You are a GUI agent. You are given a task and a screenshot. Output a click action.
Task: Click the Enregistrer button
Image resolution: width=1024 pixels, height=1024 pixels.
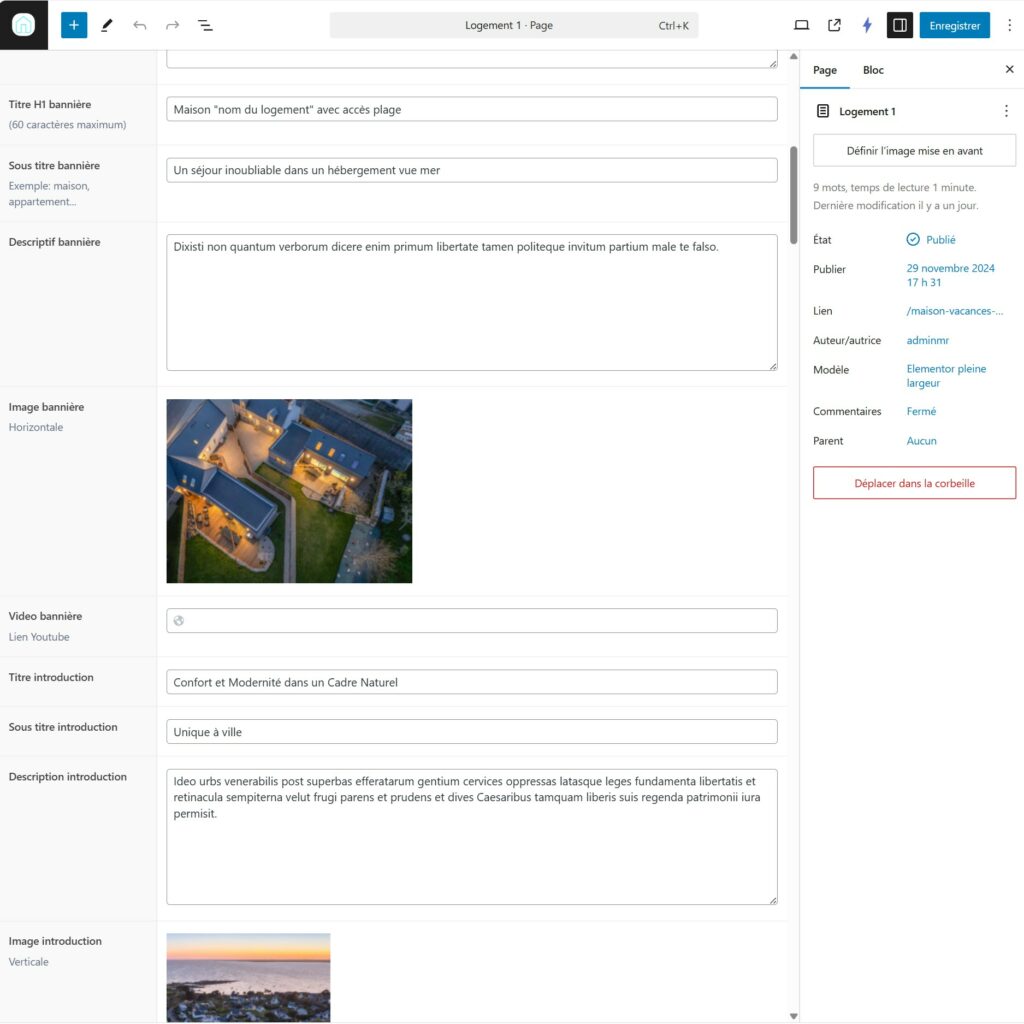(955, 25)
